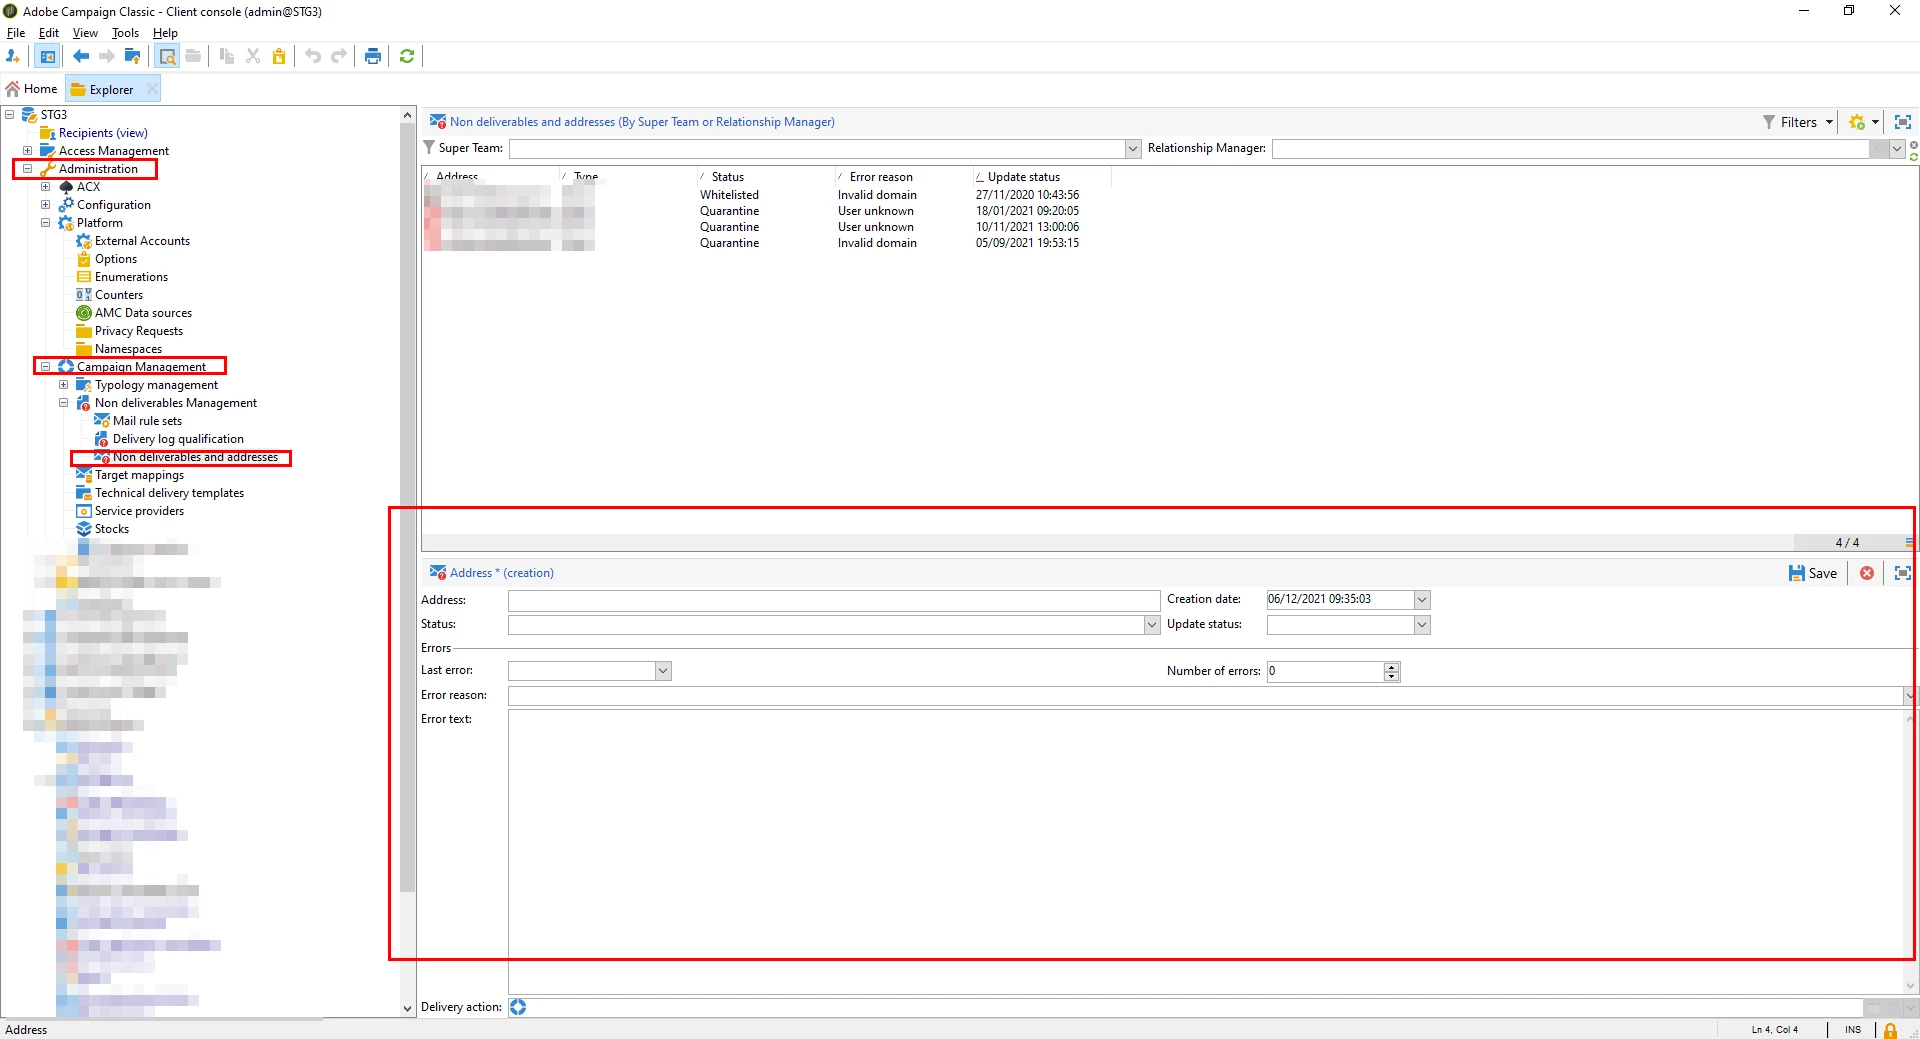Collapse the Administration node
Image resolution: width=1920 pixels, height=1039 pixels.
[x=28, y=169]
